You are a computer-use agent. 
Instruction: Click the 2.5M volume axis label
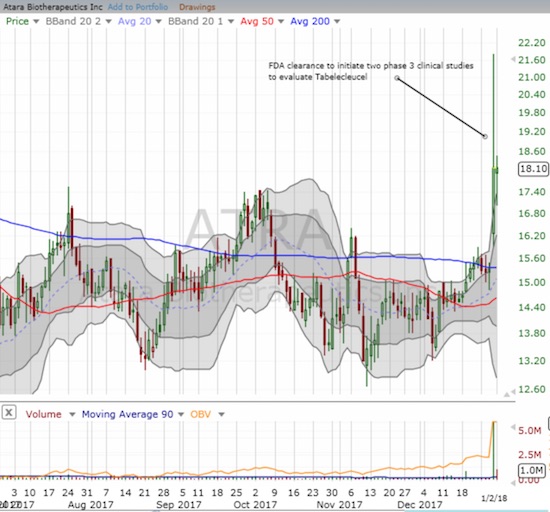[530, 455]
